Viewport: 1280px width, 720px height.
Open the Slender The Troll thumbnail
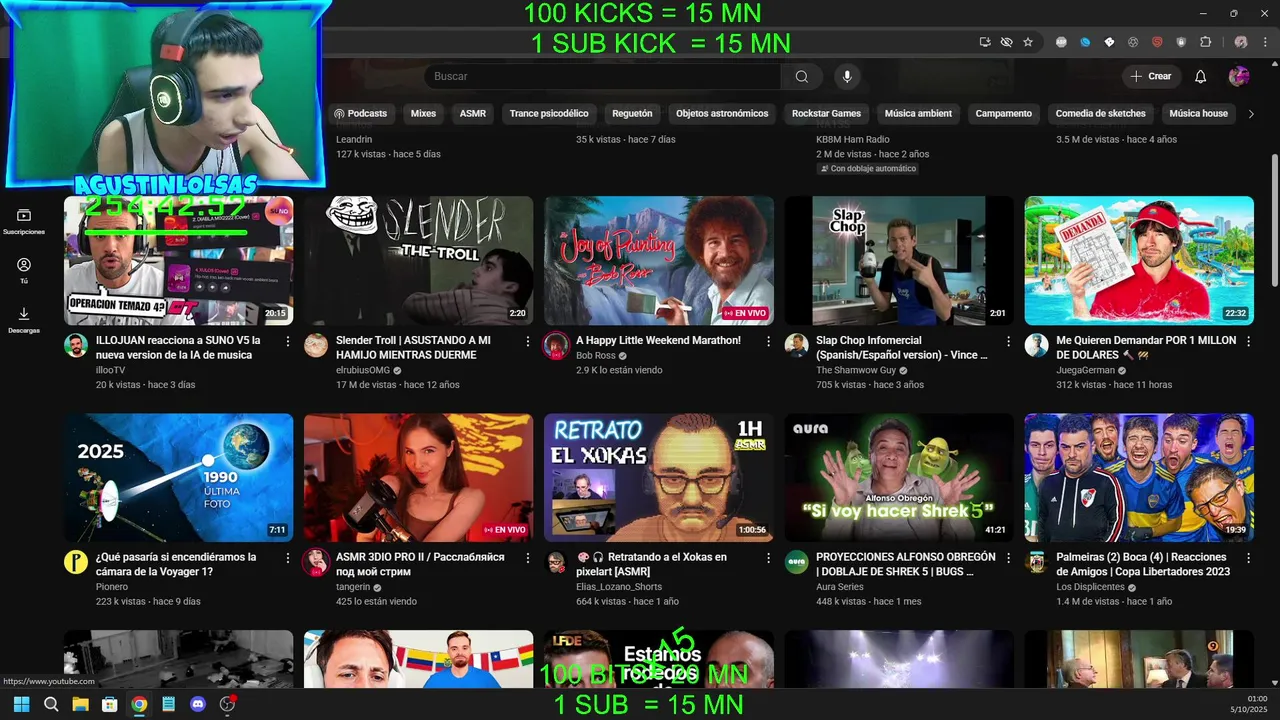pos(419,260)
